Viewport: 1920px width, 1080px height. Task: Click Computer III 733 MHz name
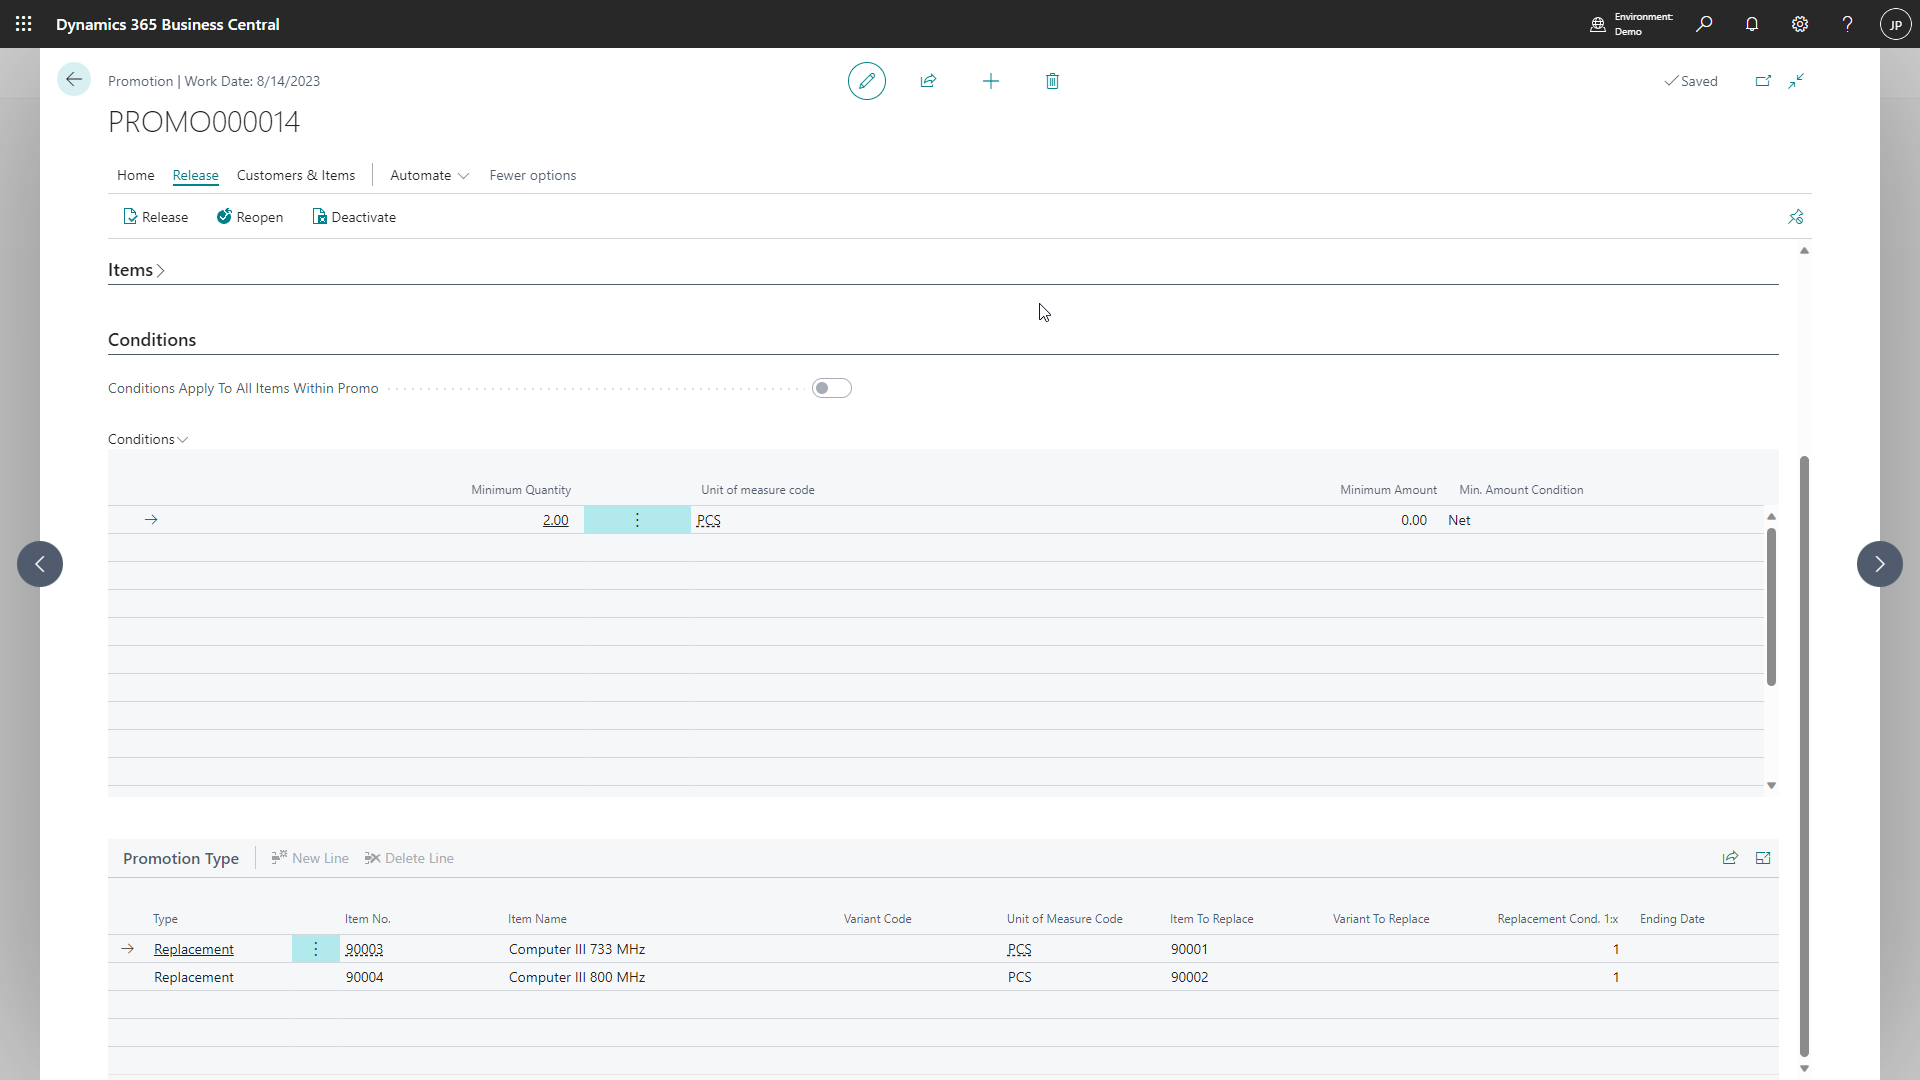pyautogui.click(x=577, y=949)
